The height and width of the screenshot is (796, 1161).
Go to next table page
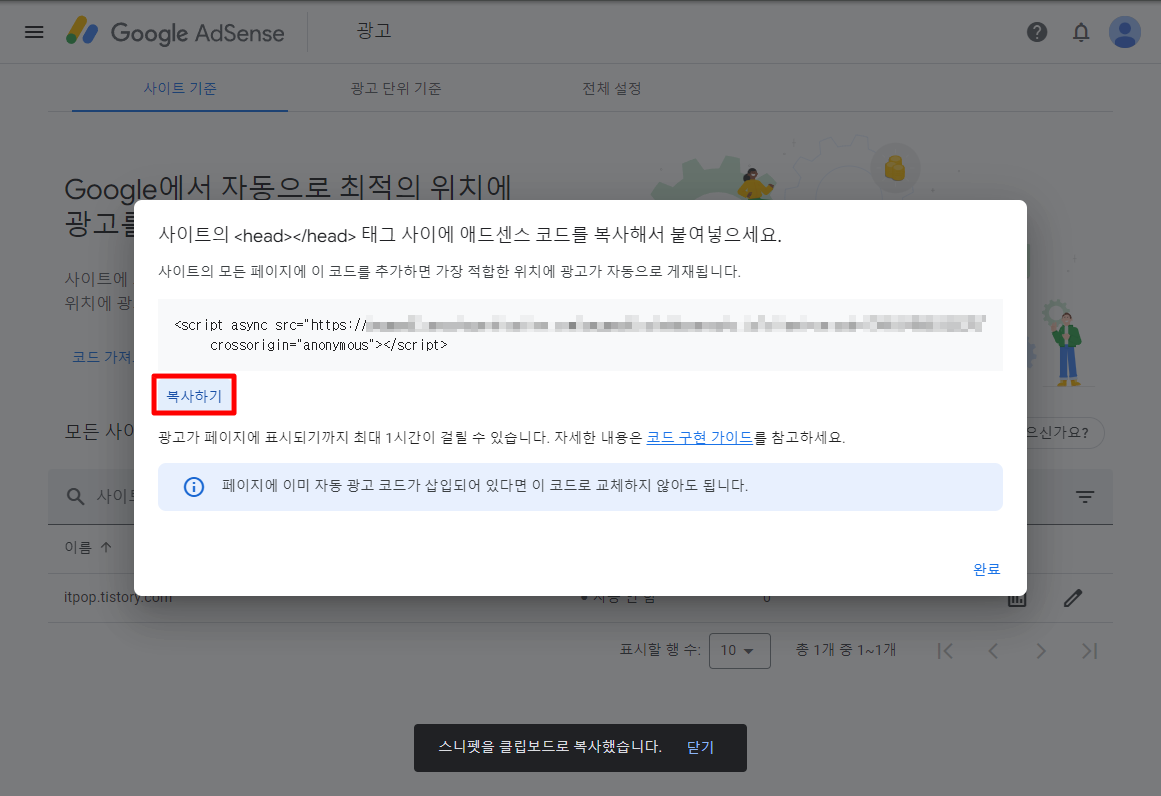click(x=1041, y=651)
